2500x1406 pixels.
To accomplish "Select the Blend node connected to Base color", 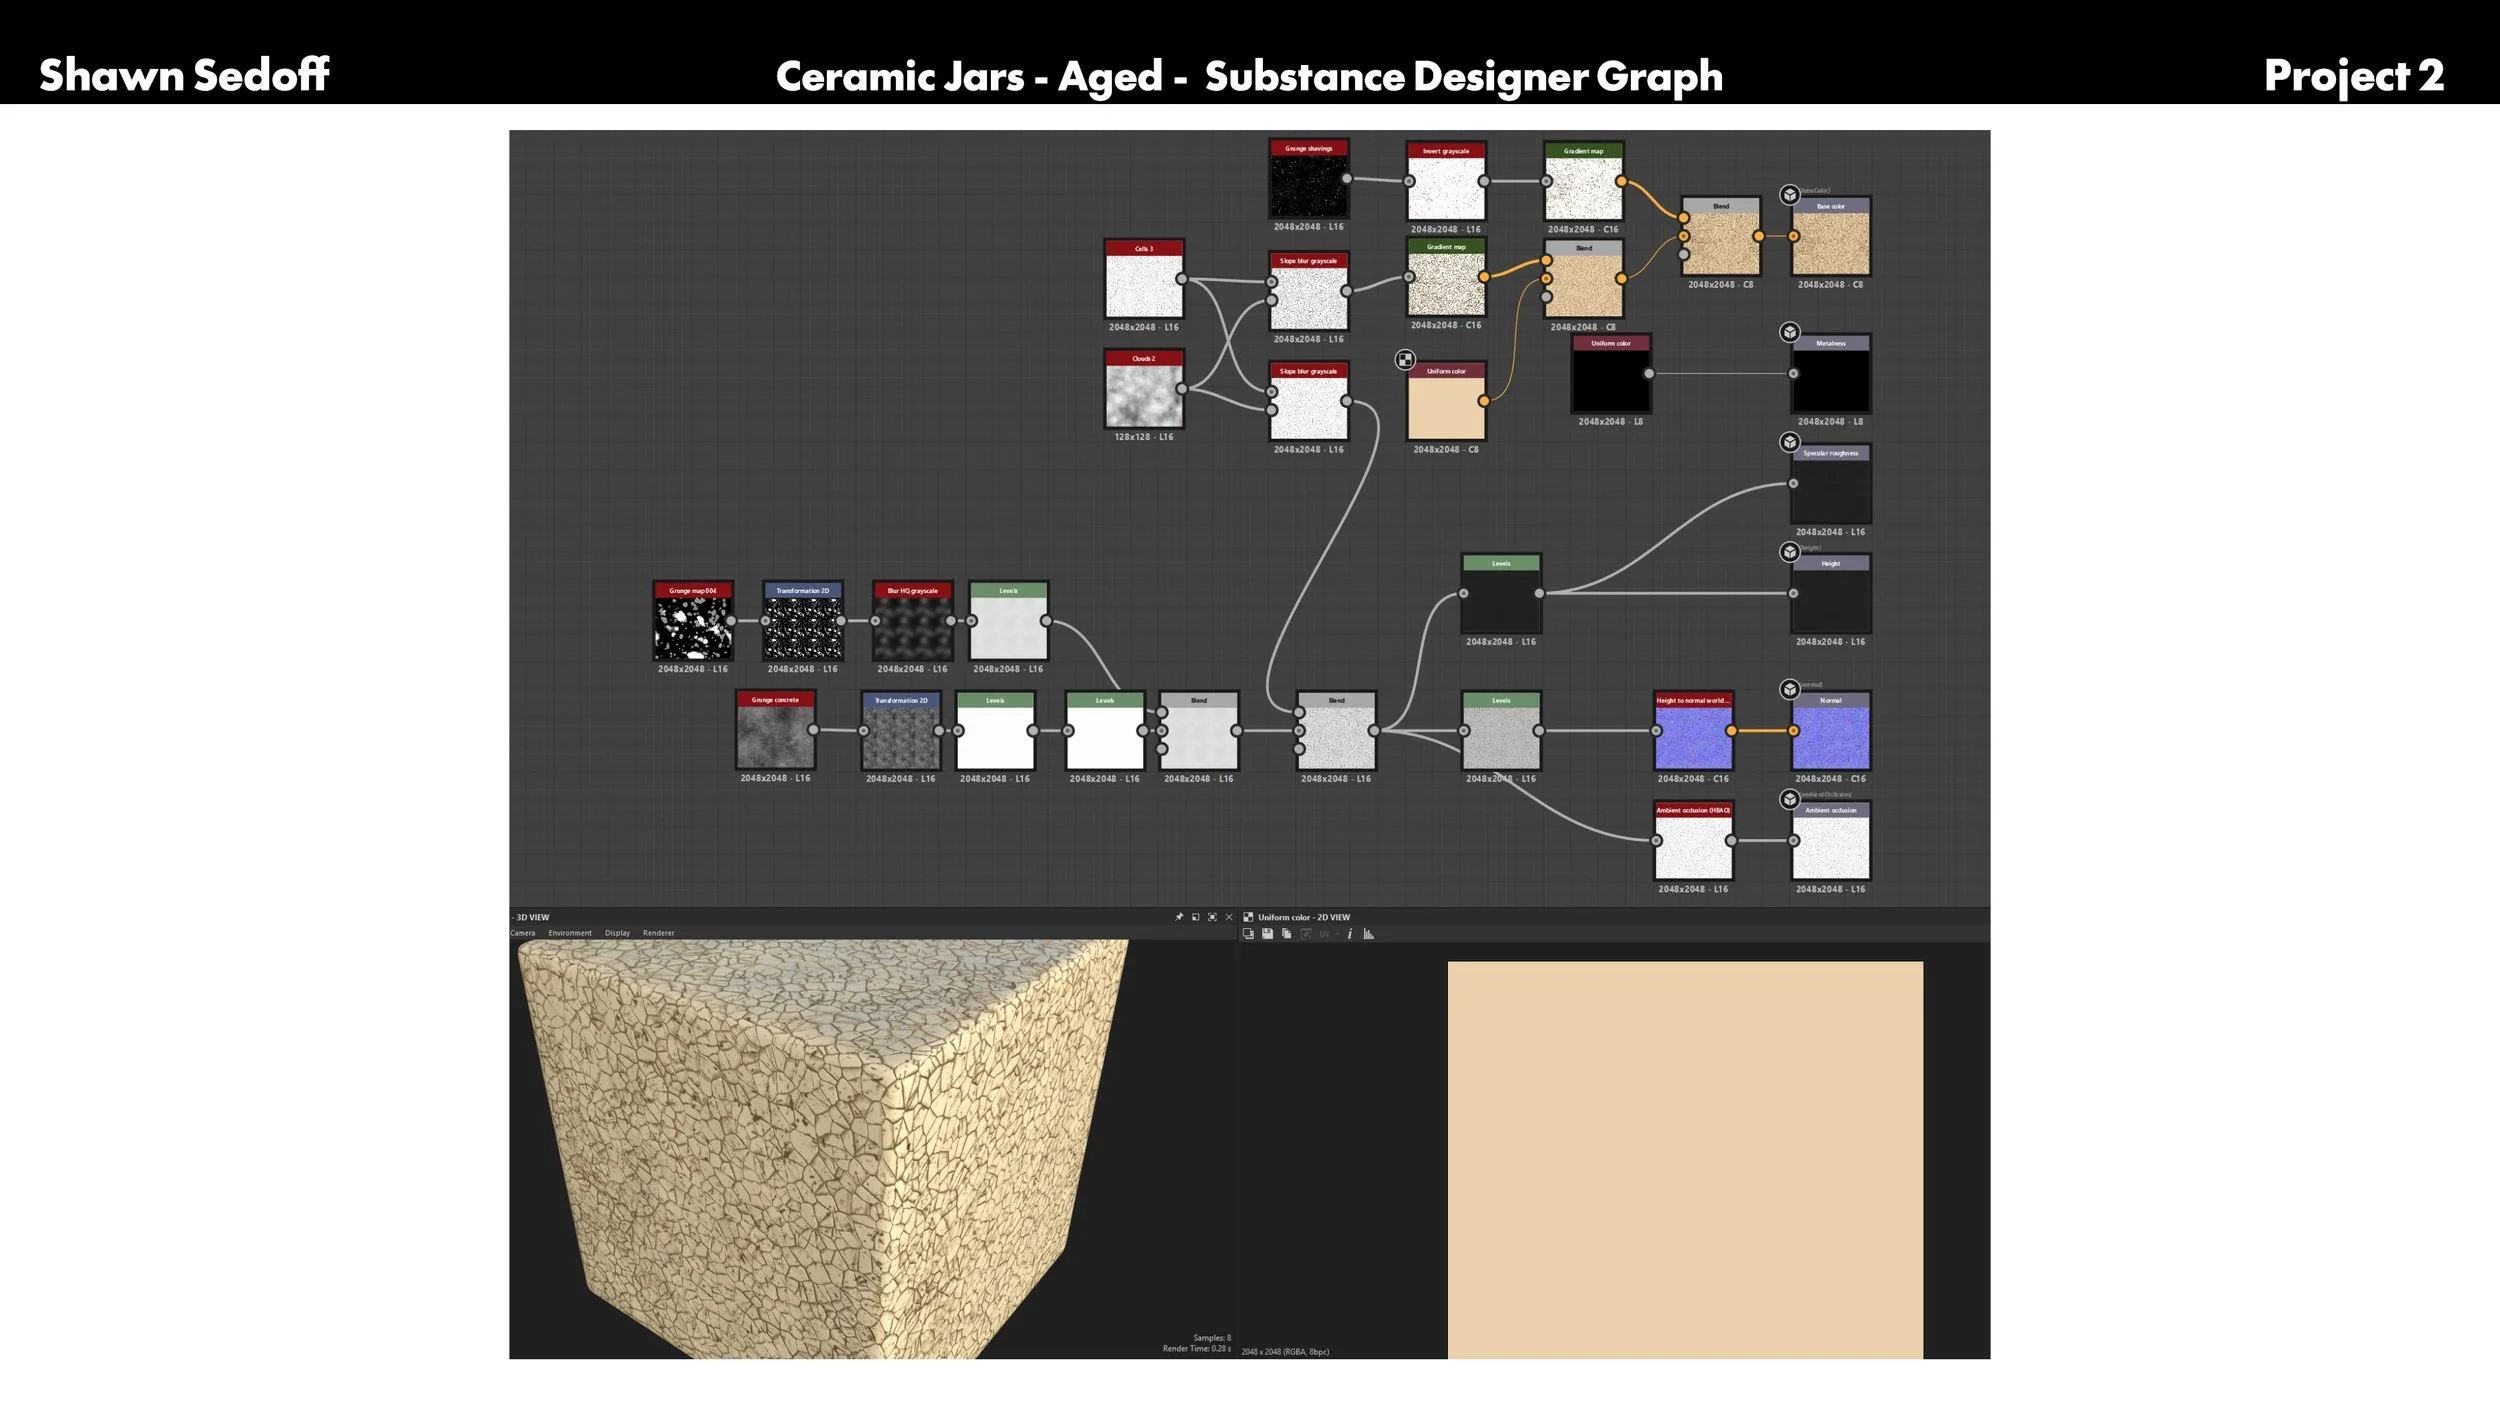I will (x=1721, y=236).
